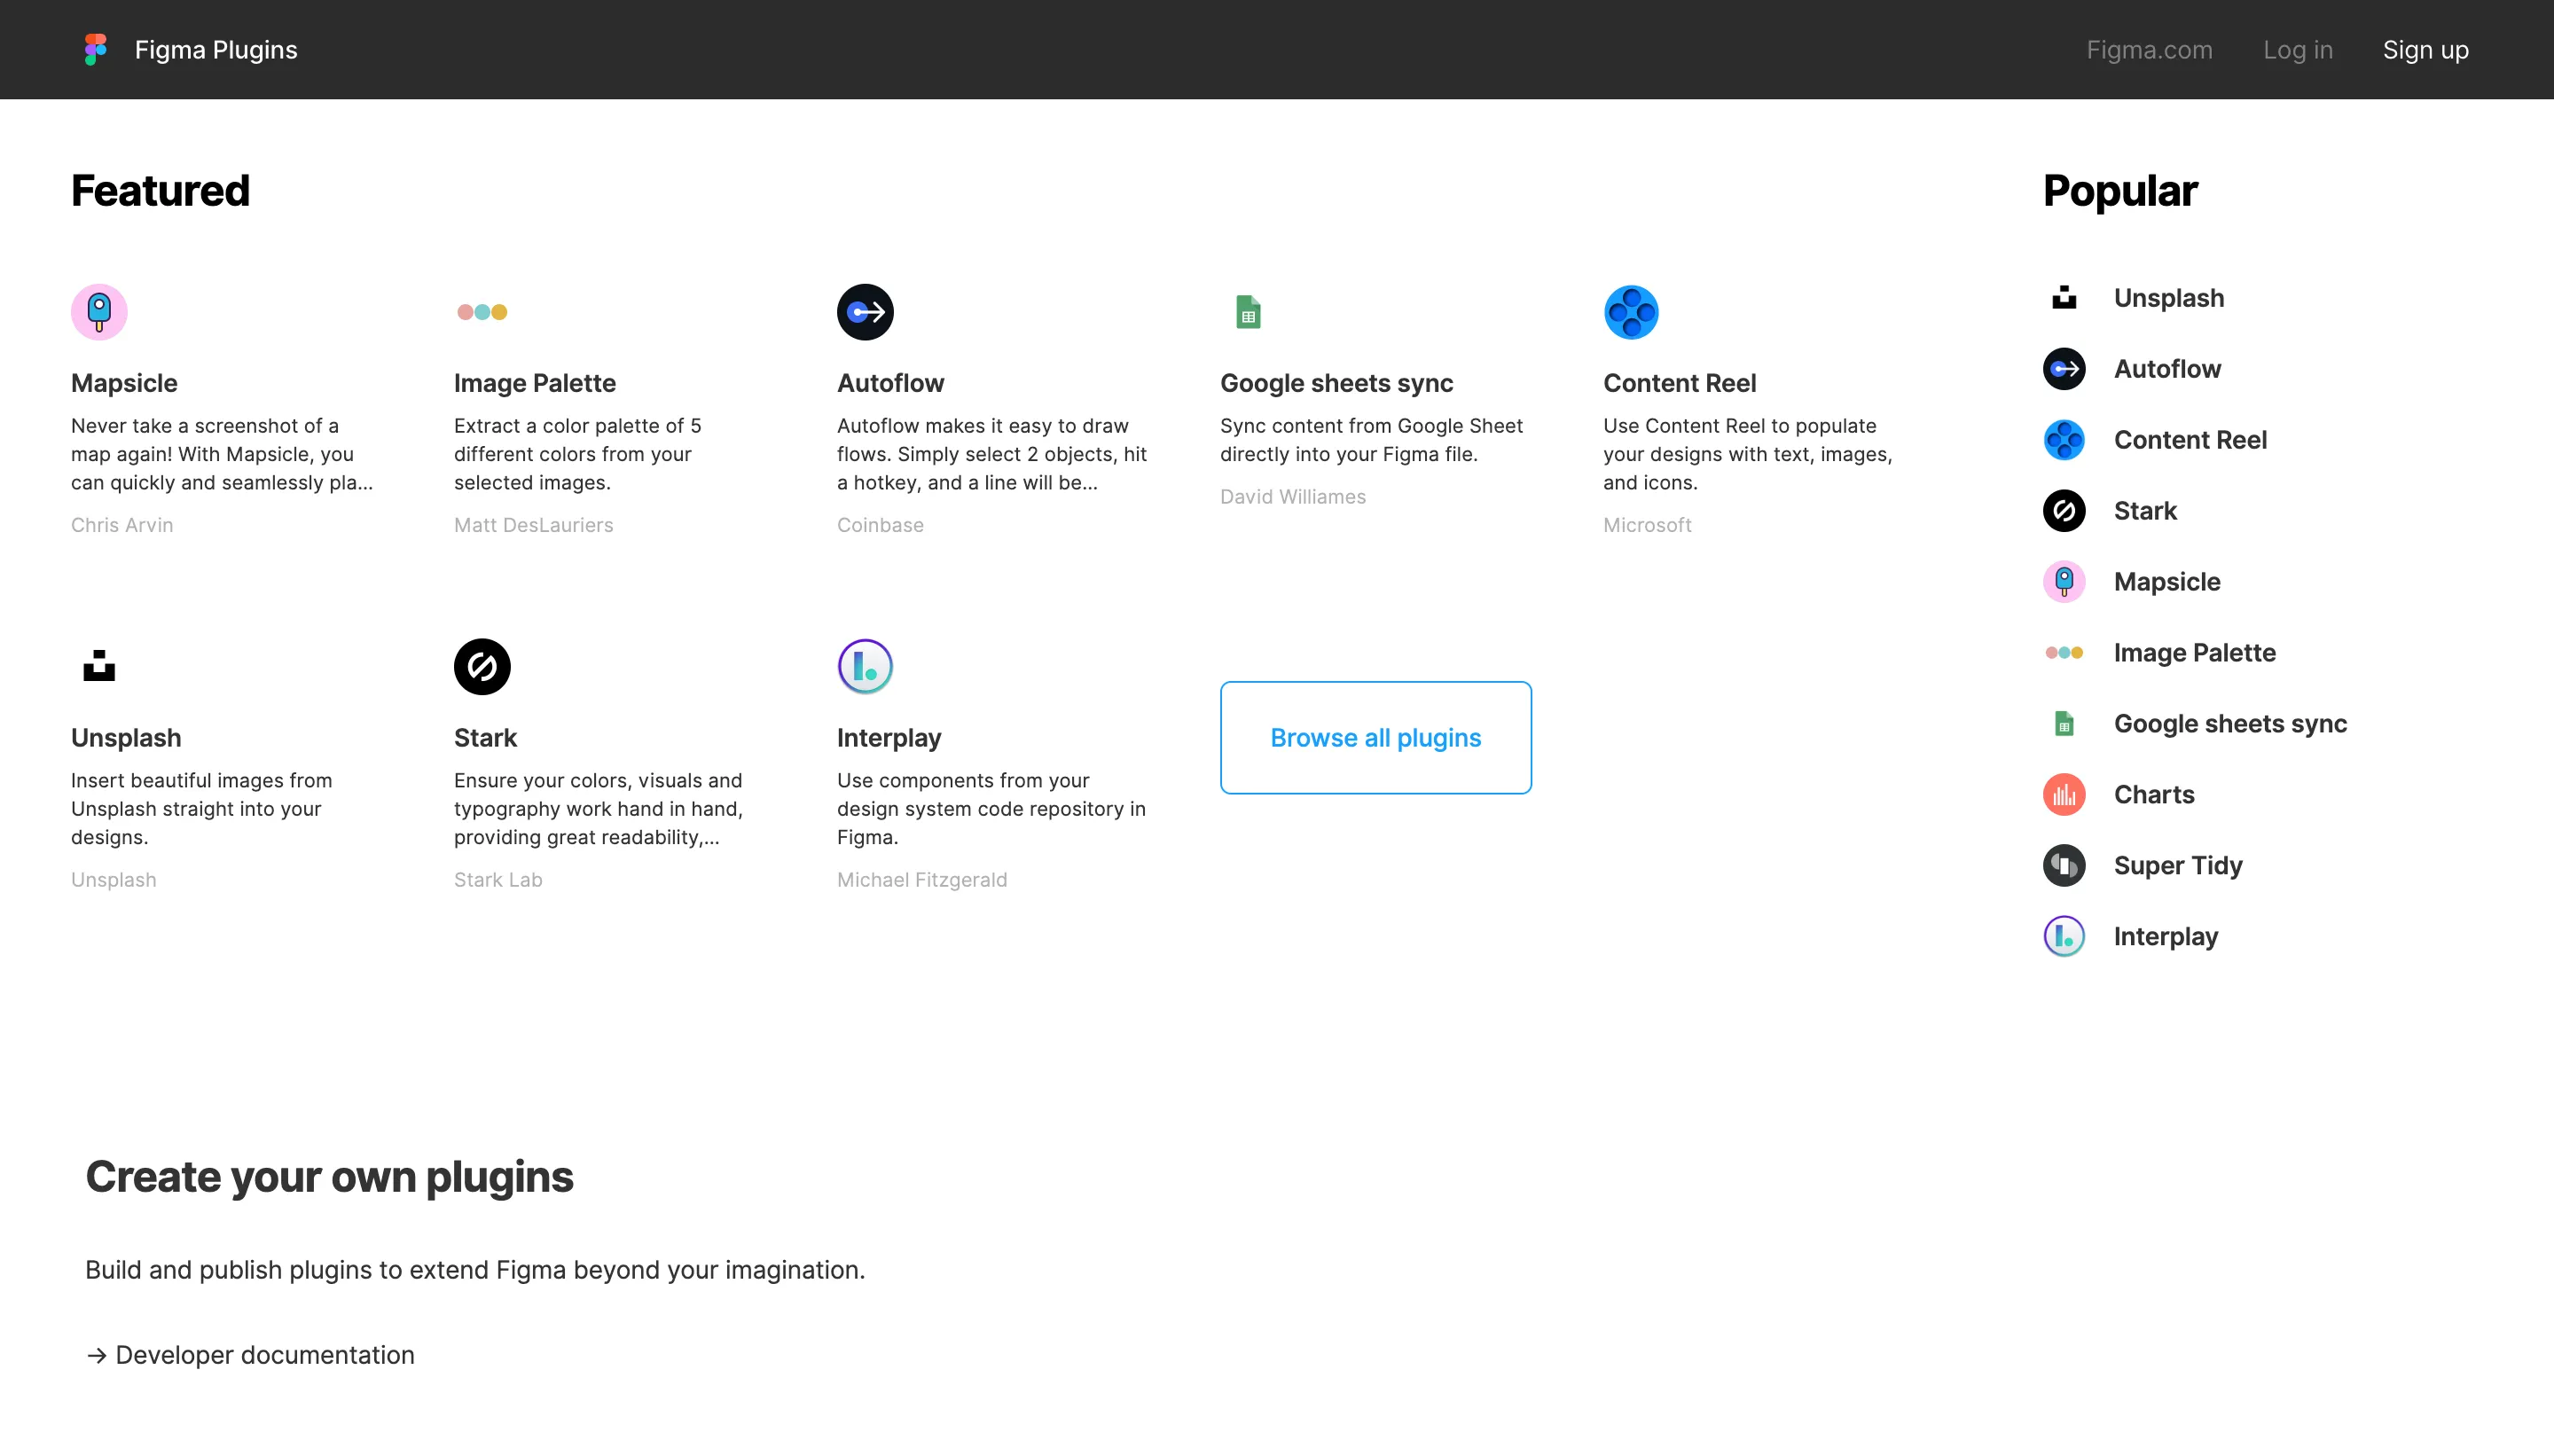Click Log in on the navigation bar
The image size is (2554, 1456).
pyautogui.click(x=2297, y=49)
